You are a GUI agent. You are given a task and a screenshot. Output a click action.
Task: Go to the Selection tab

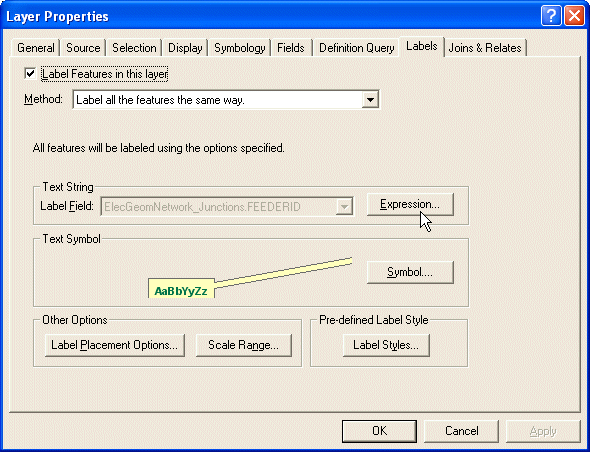click(134, 48)
